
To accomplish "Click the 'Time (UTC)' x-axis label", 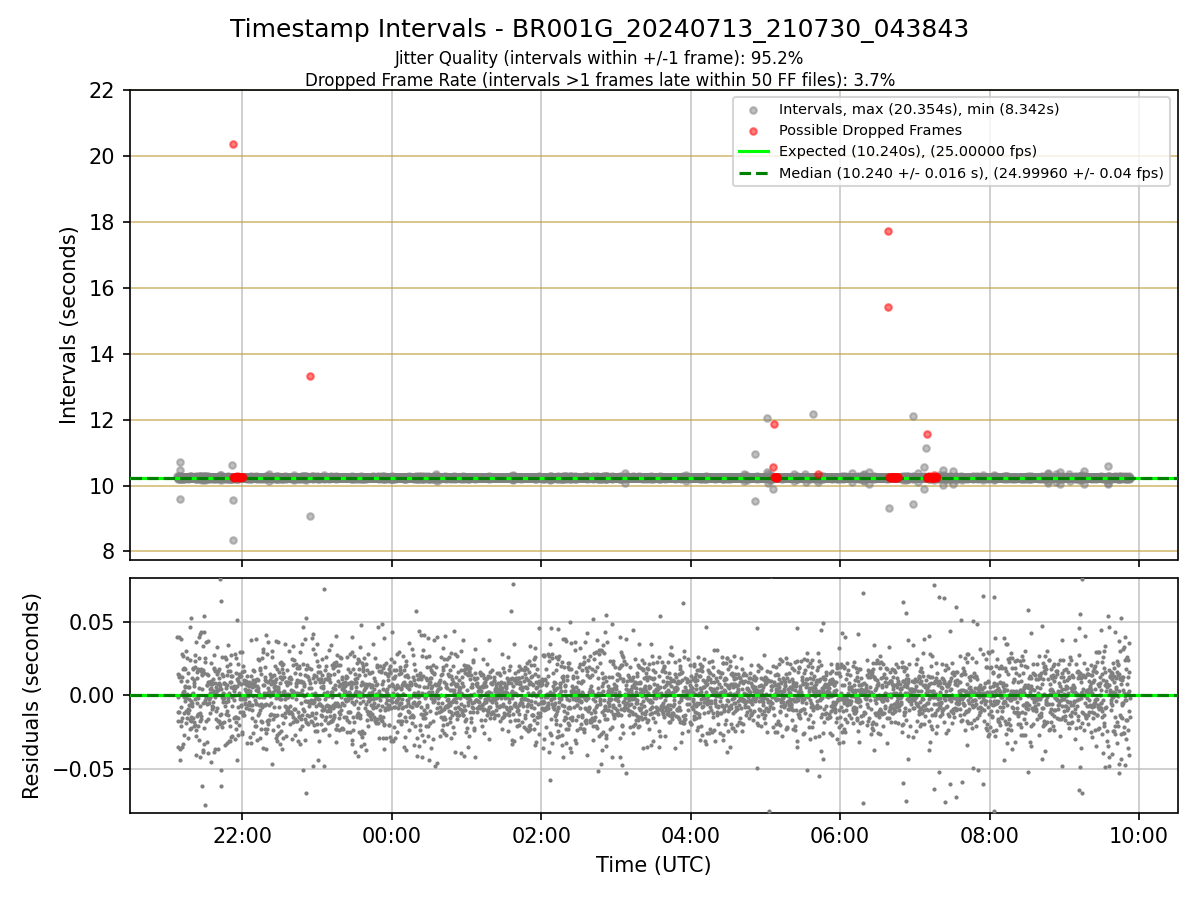I will pos(653,865).
